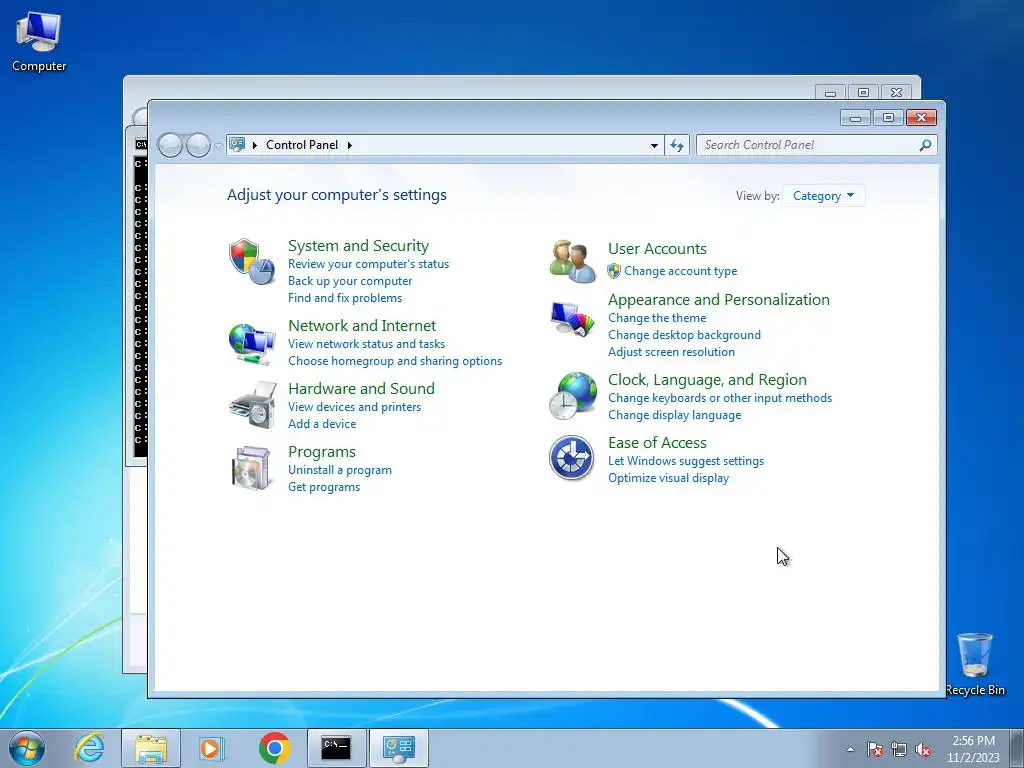Open the View by Category dropdown
This screenshot has width=1024, height=768.
[824, 196]
